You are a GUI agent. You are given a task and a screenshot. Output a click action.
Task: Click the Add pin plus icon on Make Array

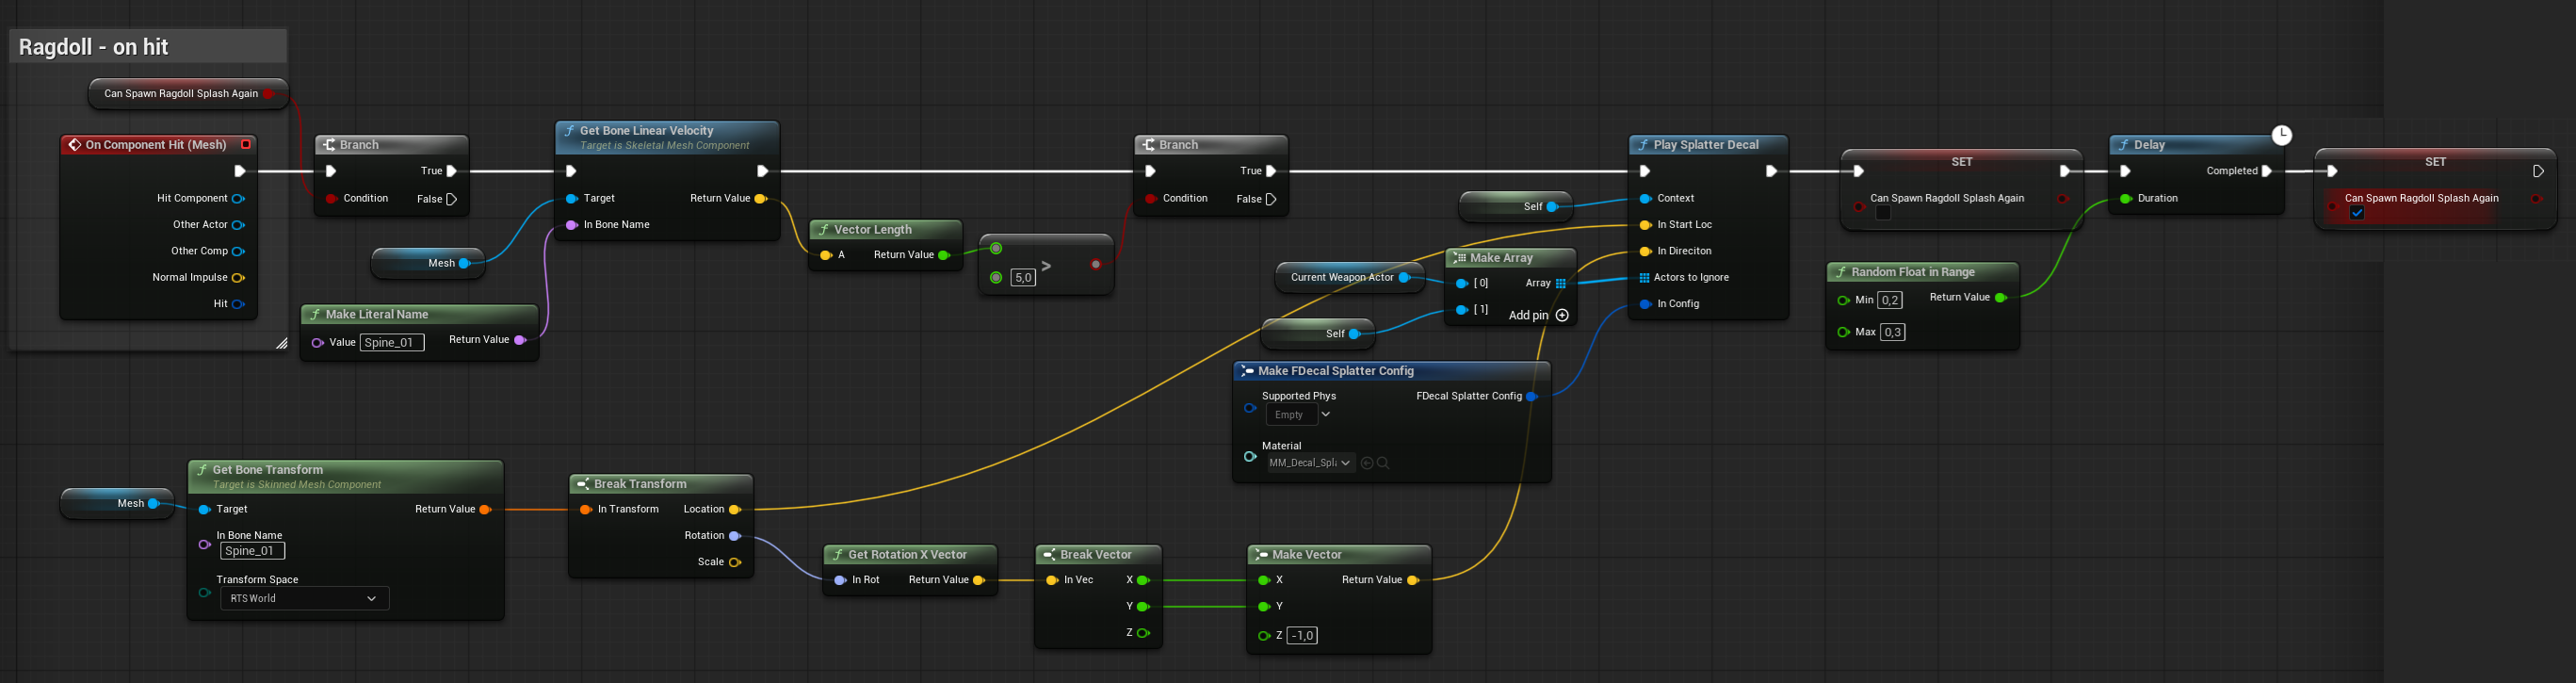click(1562, 315)
